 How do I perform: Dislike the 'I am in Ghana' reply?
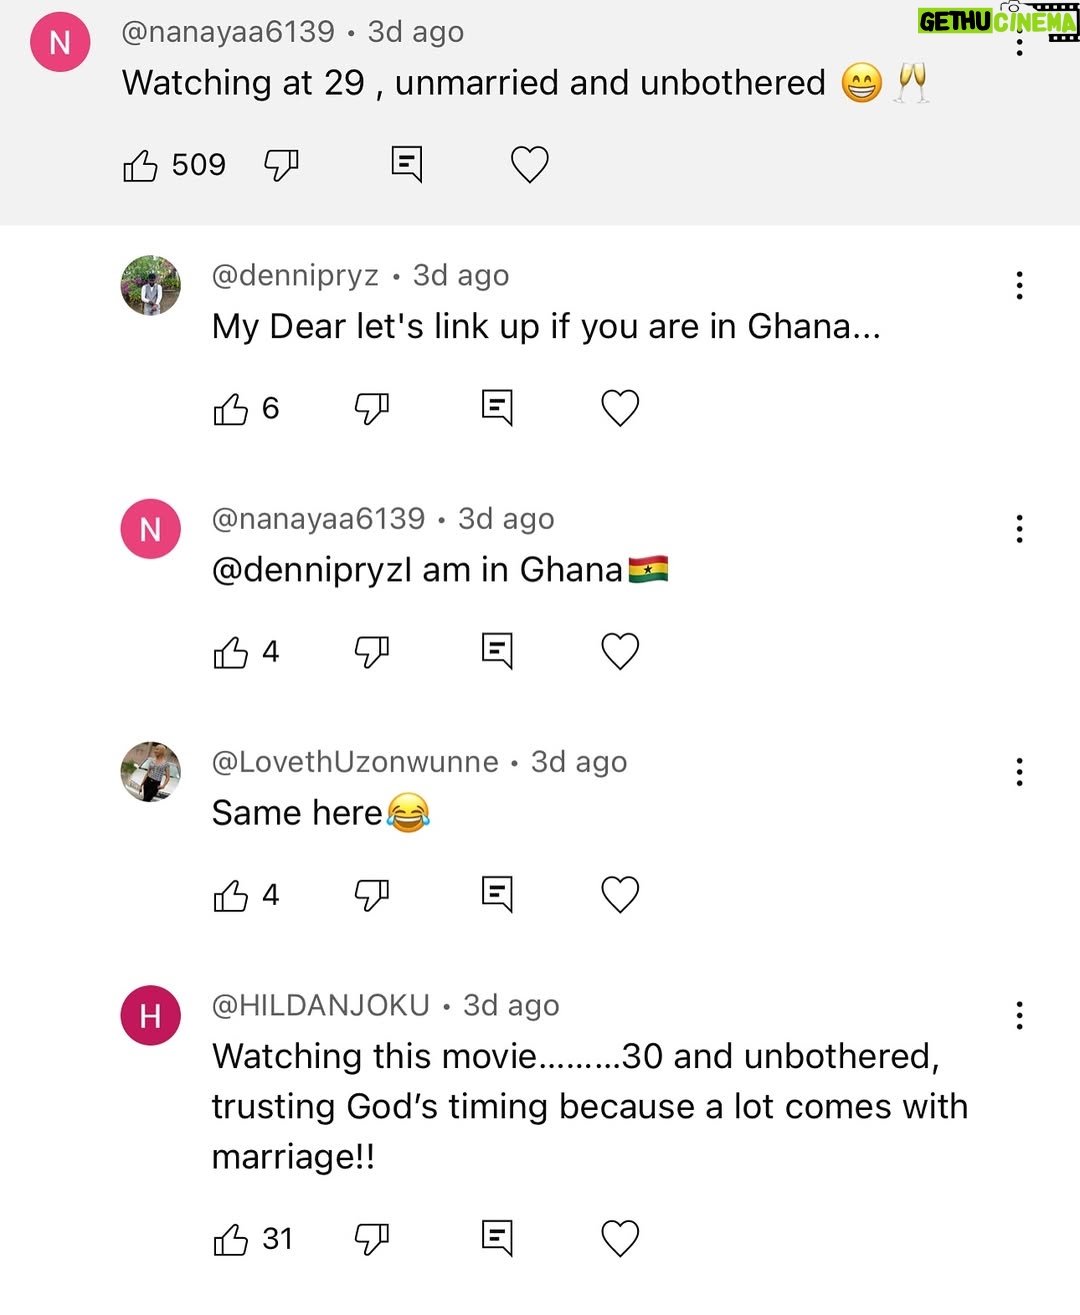(x=372, y=652)
